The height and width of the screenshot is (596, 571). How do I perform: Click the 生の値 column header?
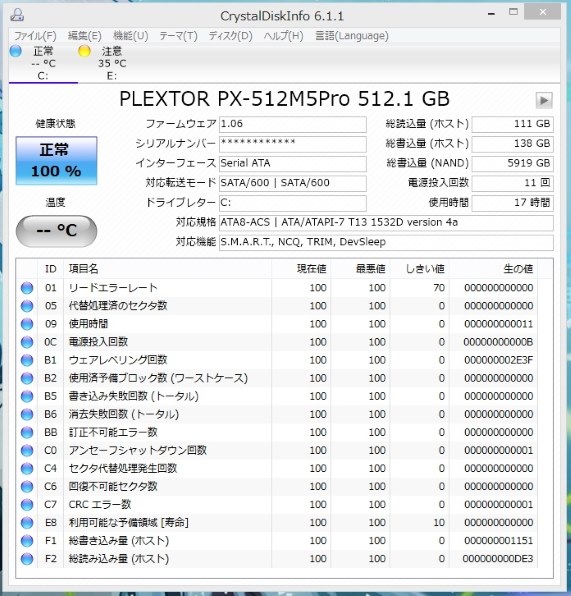coord(493,269)
